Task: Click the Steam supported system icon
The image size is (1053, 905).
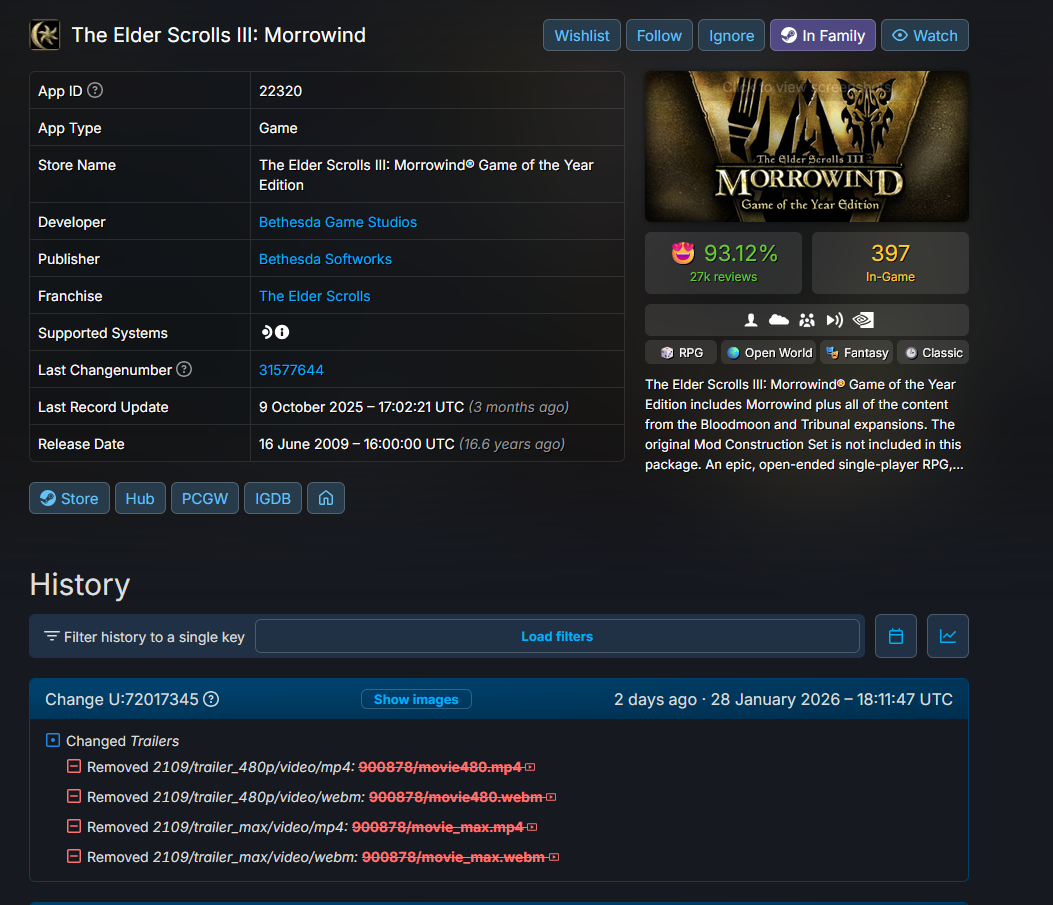Action: tap(267, 332)
